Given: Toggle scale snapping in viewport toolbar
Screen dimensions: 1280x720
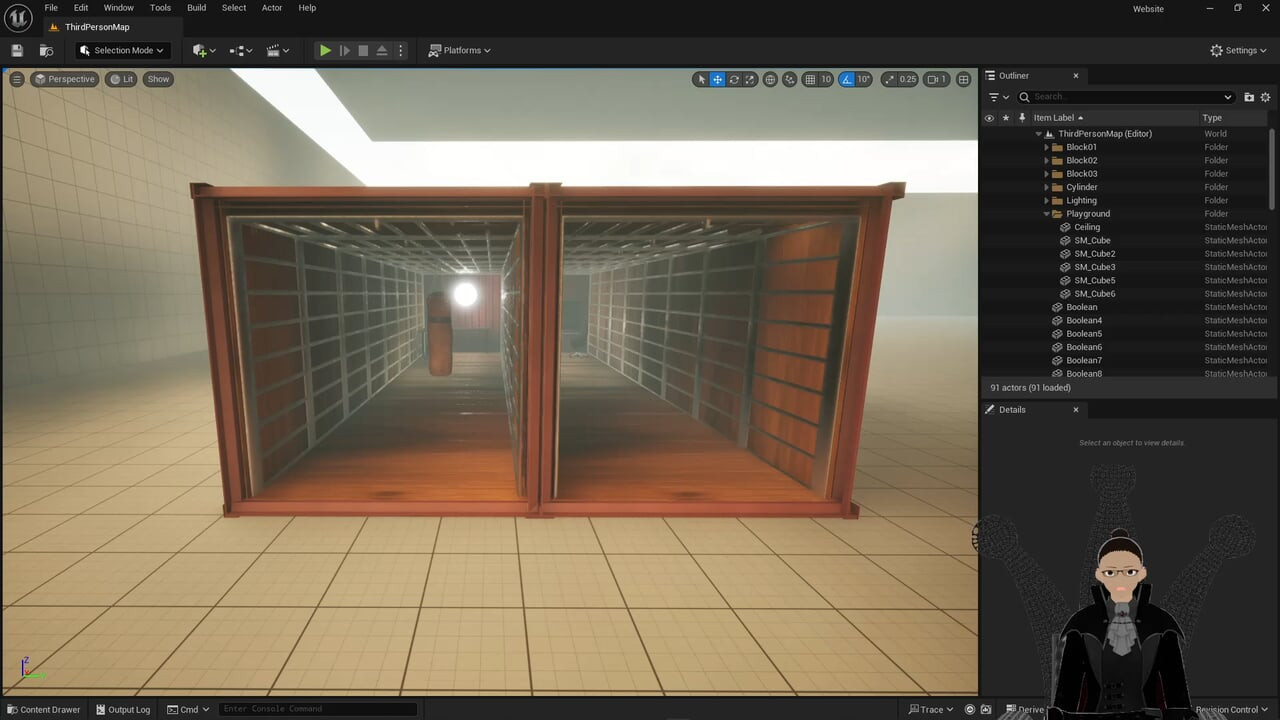Looking at the screenshot, I should point(889,79).
